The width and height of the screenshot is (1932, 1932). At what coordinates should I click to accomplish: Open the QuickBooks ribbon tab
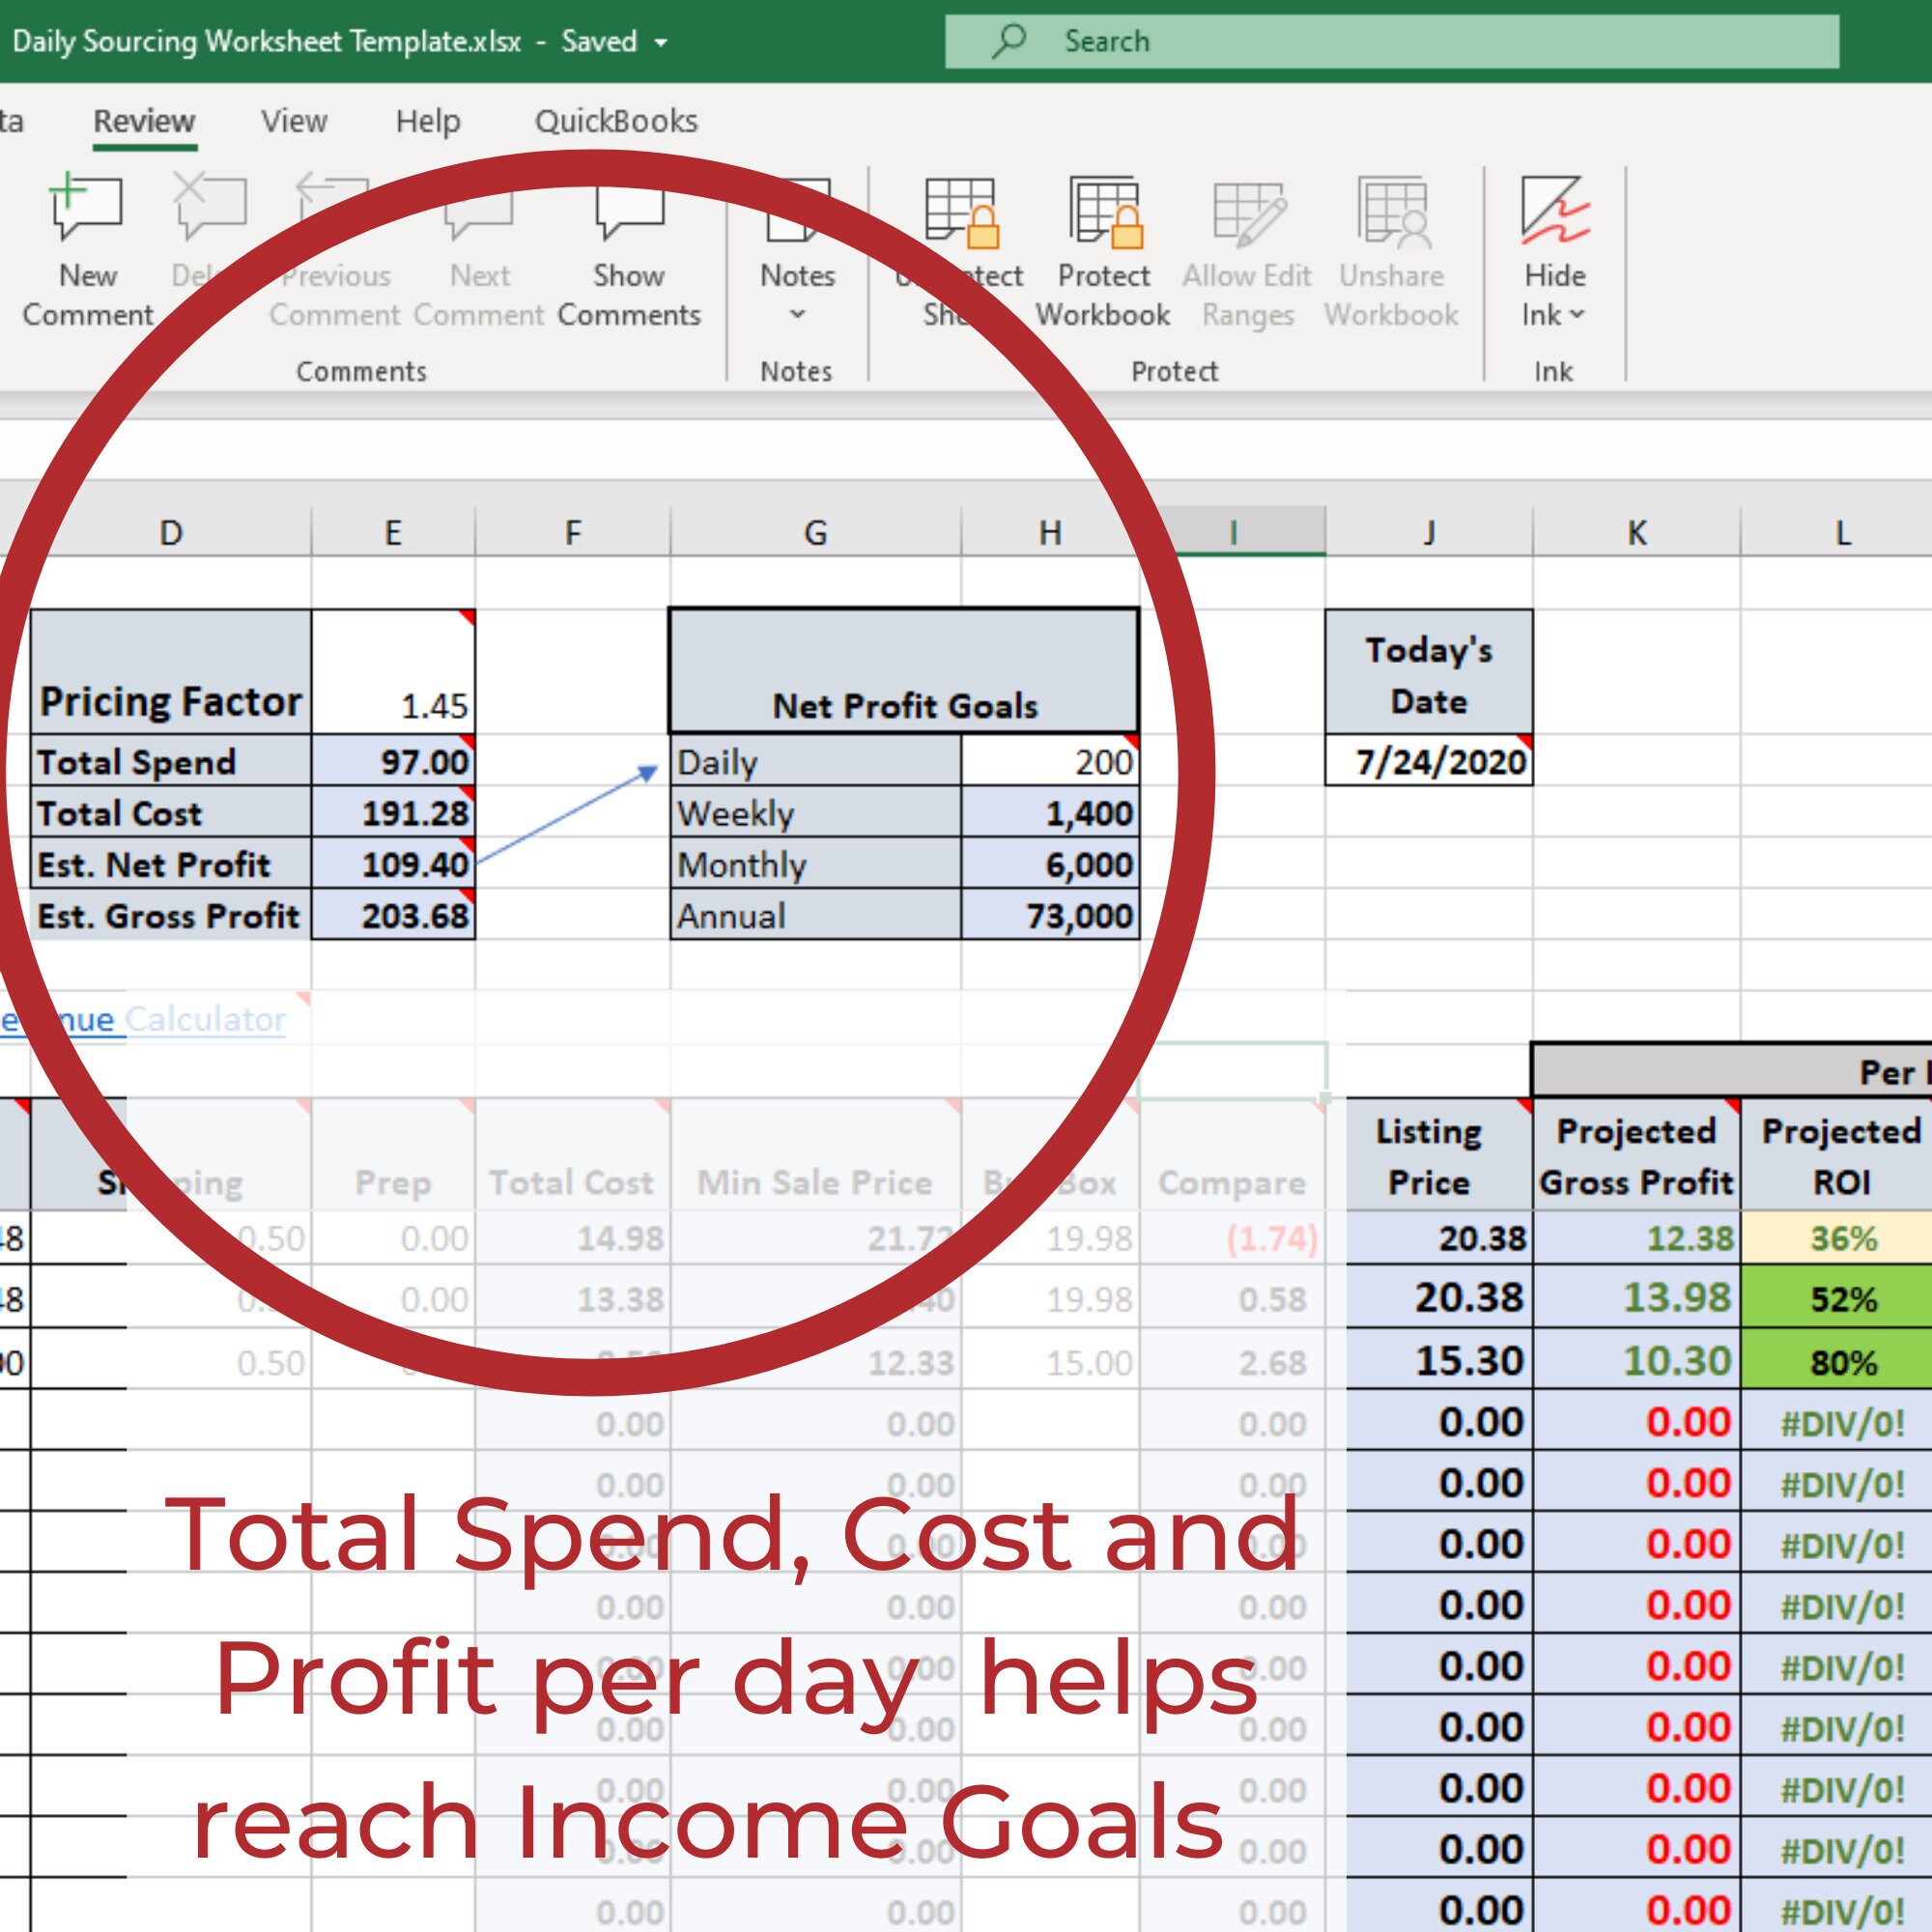615,120
